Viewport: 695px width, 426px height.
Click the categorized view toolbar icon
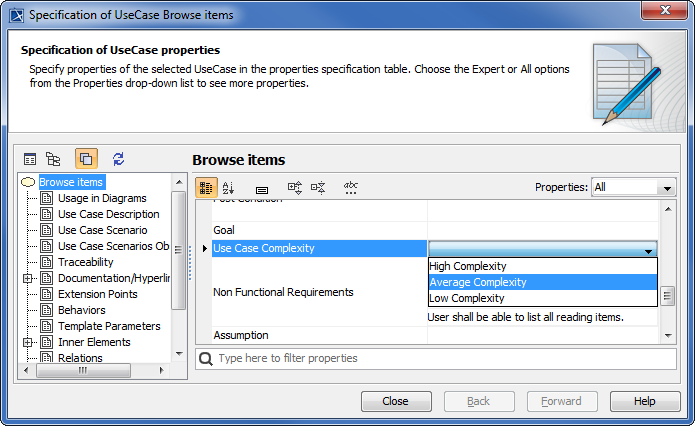[206, 187]
